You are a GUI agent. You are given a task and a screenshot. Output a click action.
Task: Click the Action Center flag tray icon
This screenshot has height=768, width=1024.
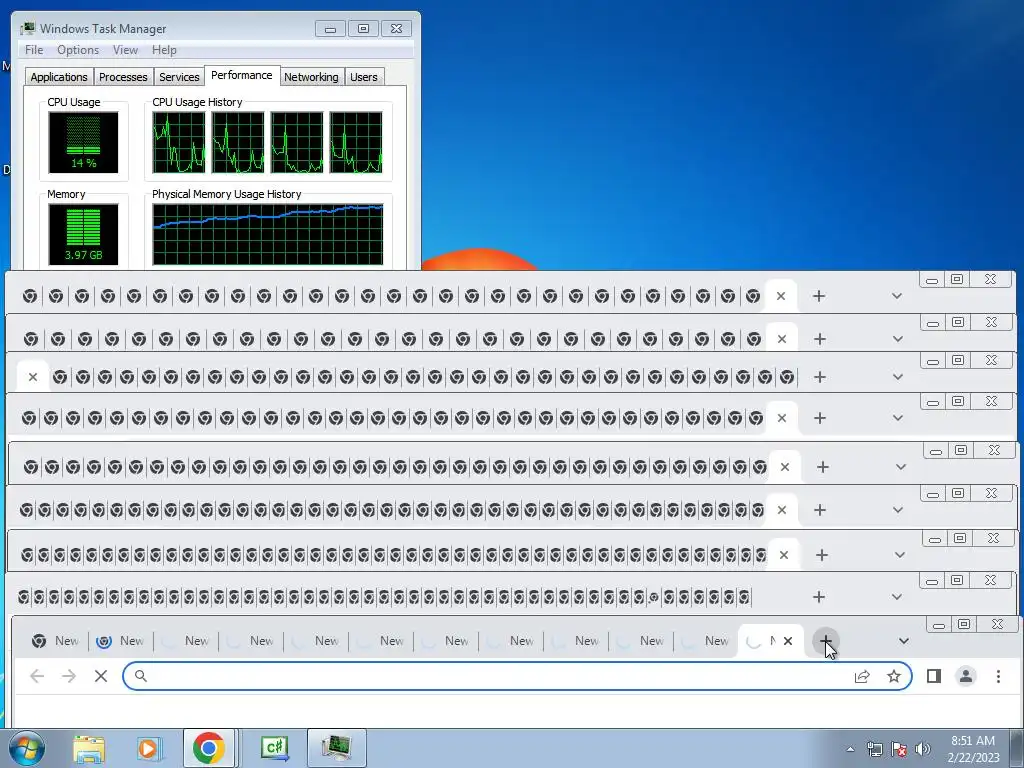[x=899, y=749]
